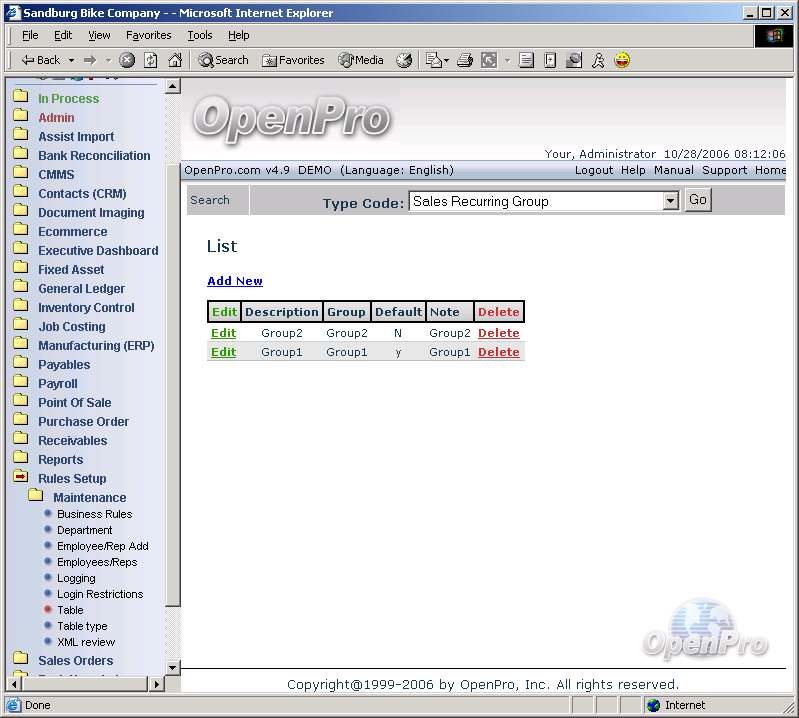799x718 pixels.
Task: Click sidebar scroll down arrow
Action: tap(172, 667)
